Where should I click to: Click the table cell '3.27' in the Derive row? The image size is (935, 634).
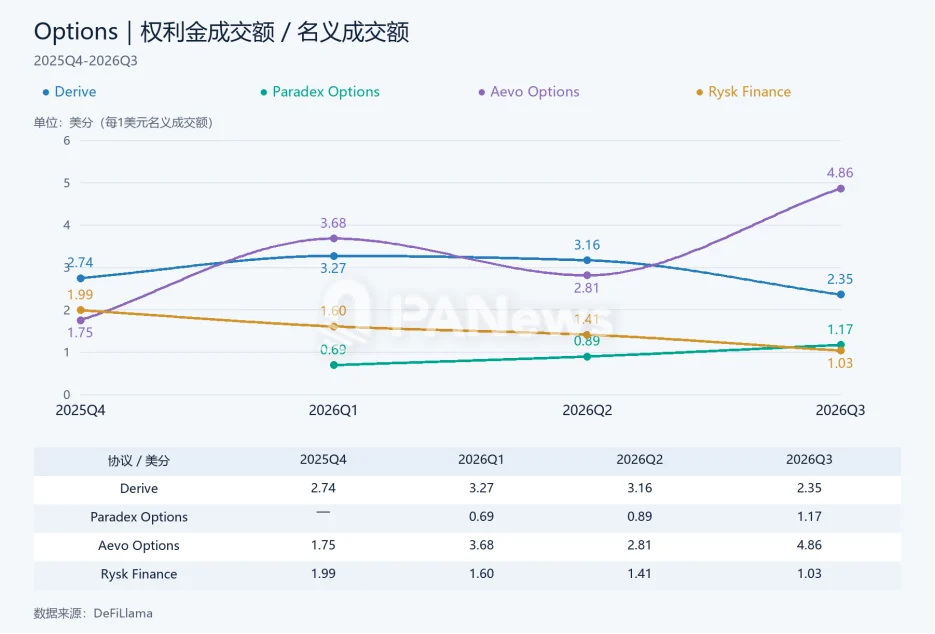tap(481, 488)
